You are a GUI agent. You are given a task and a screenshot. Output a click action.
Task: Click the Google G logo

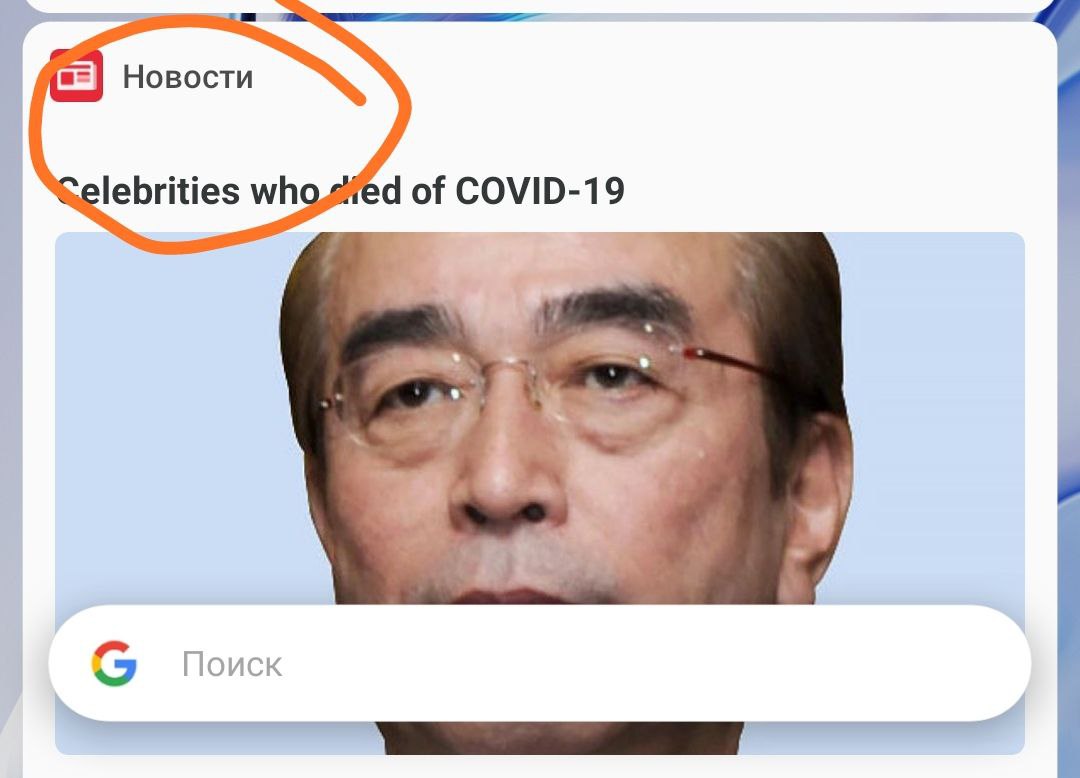pyautogui.click(x=114, y=664)
